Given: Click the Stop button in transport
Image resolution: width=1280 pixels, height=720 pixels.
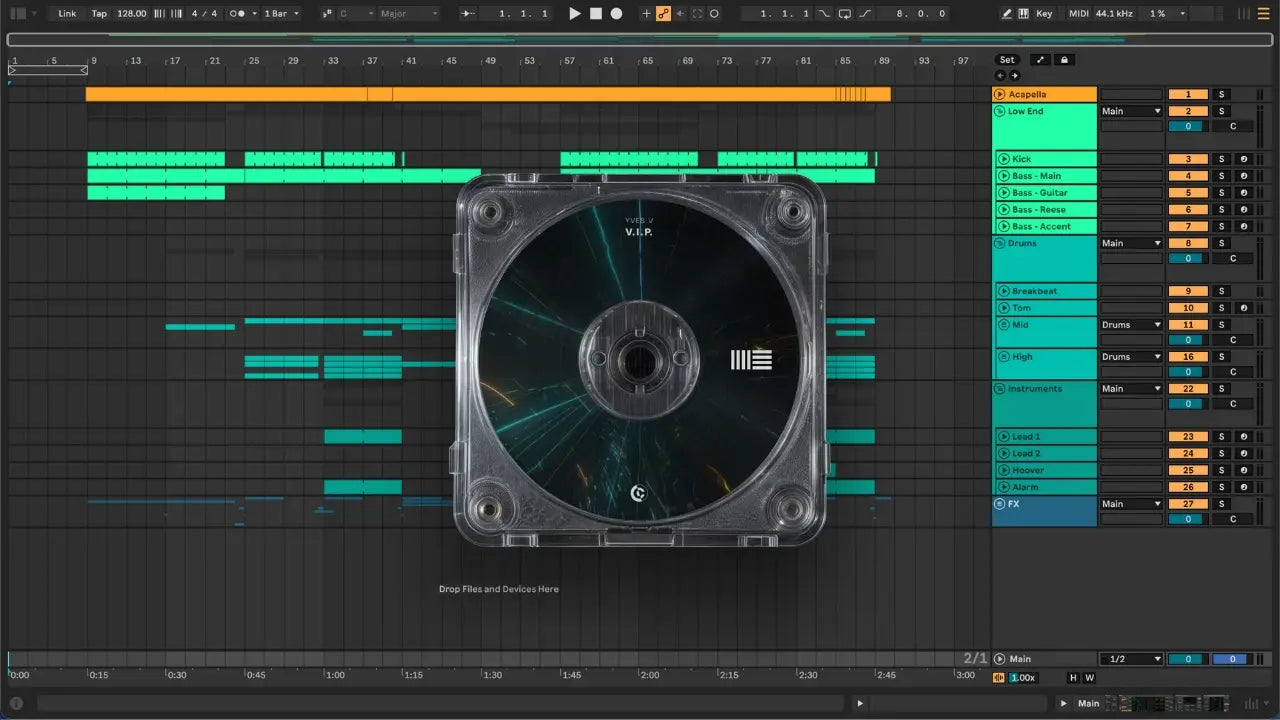Looking at the screenshot, I should (x=595, y=14).
